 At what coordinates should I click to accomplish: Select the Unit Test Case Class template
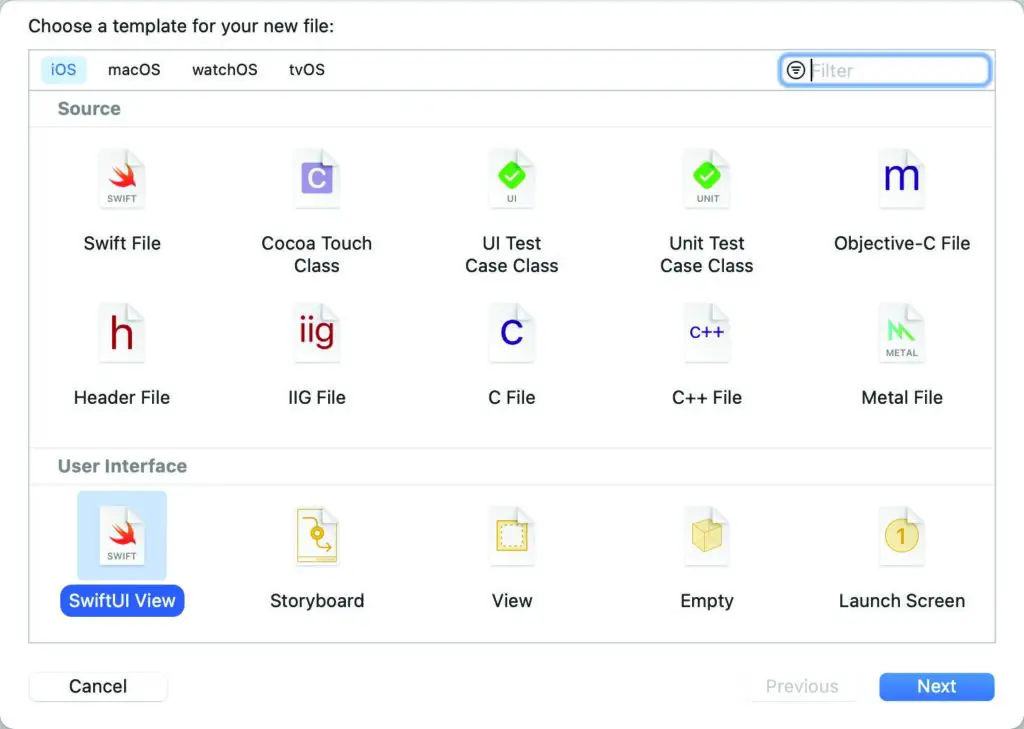click(707, 182)
